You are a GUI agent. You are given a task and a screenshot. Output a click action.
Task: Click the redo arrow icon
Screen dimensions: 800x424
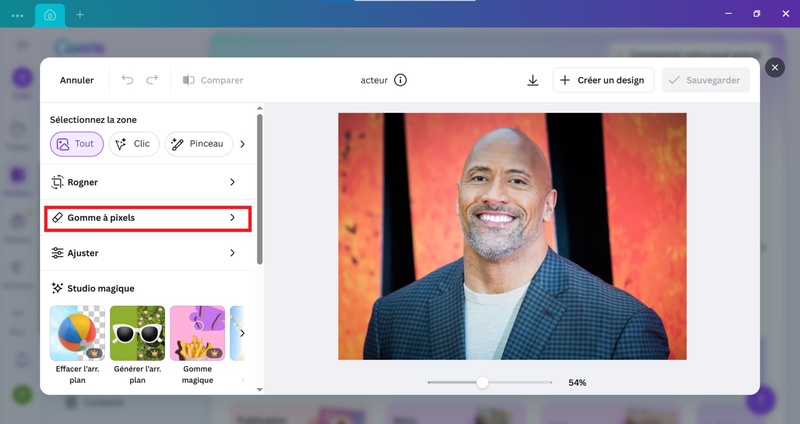click(x=152, y=80)
